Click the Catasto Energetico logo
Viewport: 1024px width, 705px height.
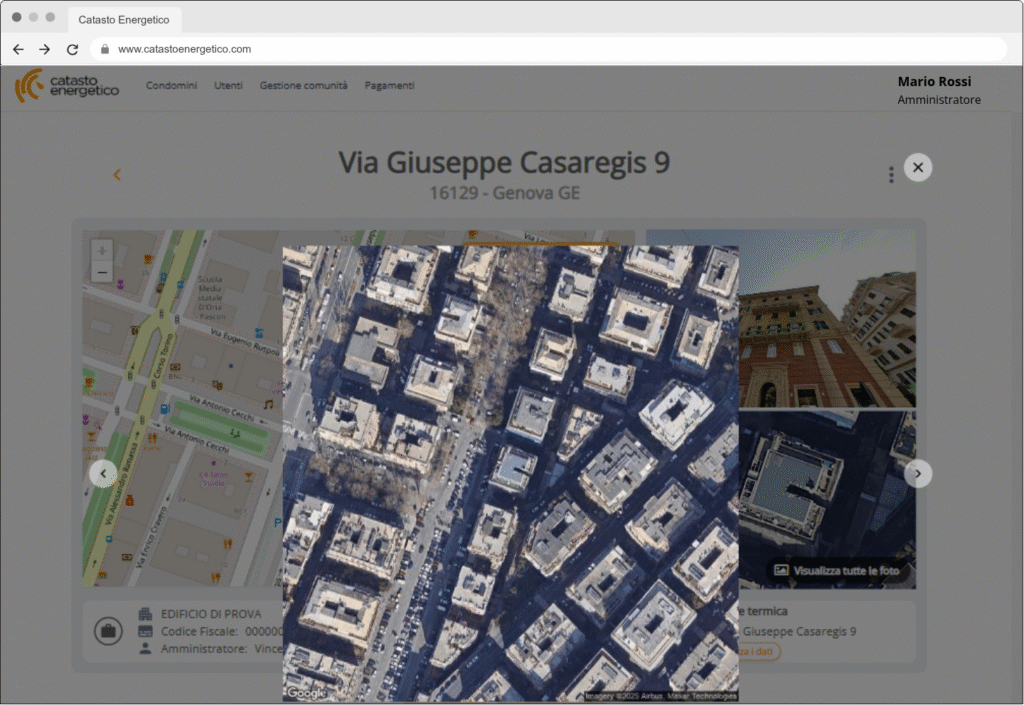[67, 86]
